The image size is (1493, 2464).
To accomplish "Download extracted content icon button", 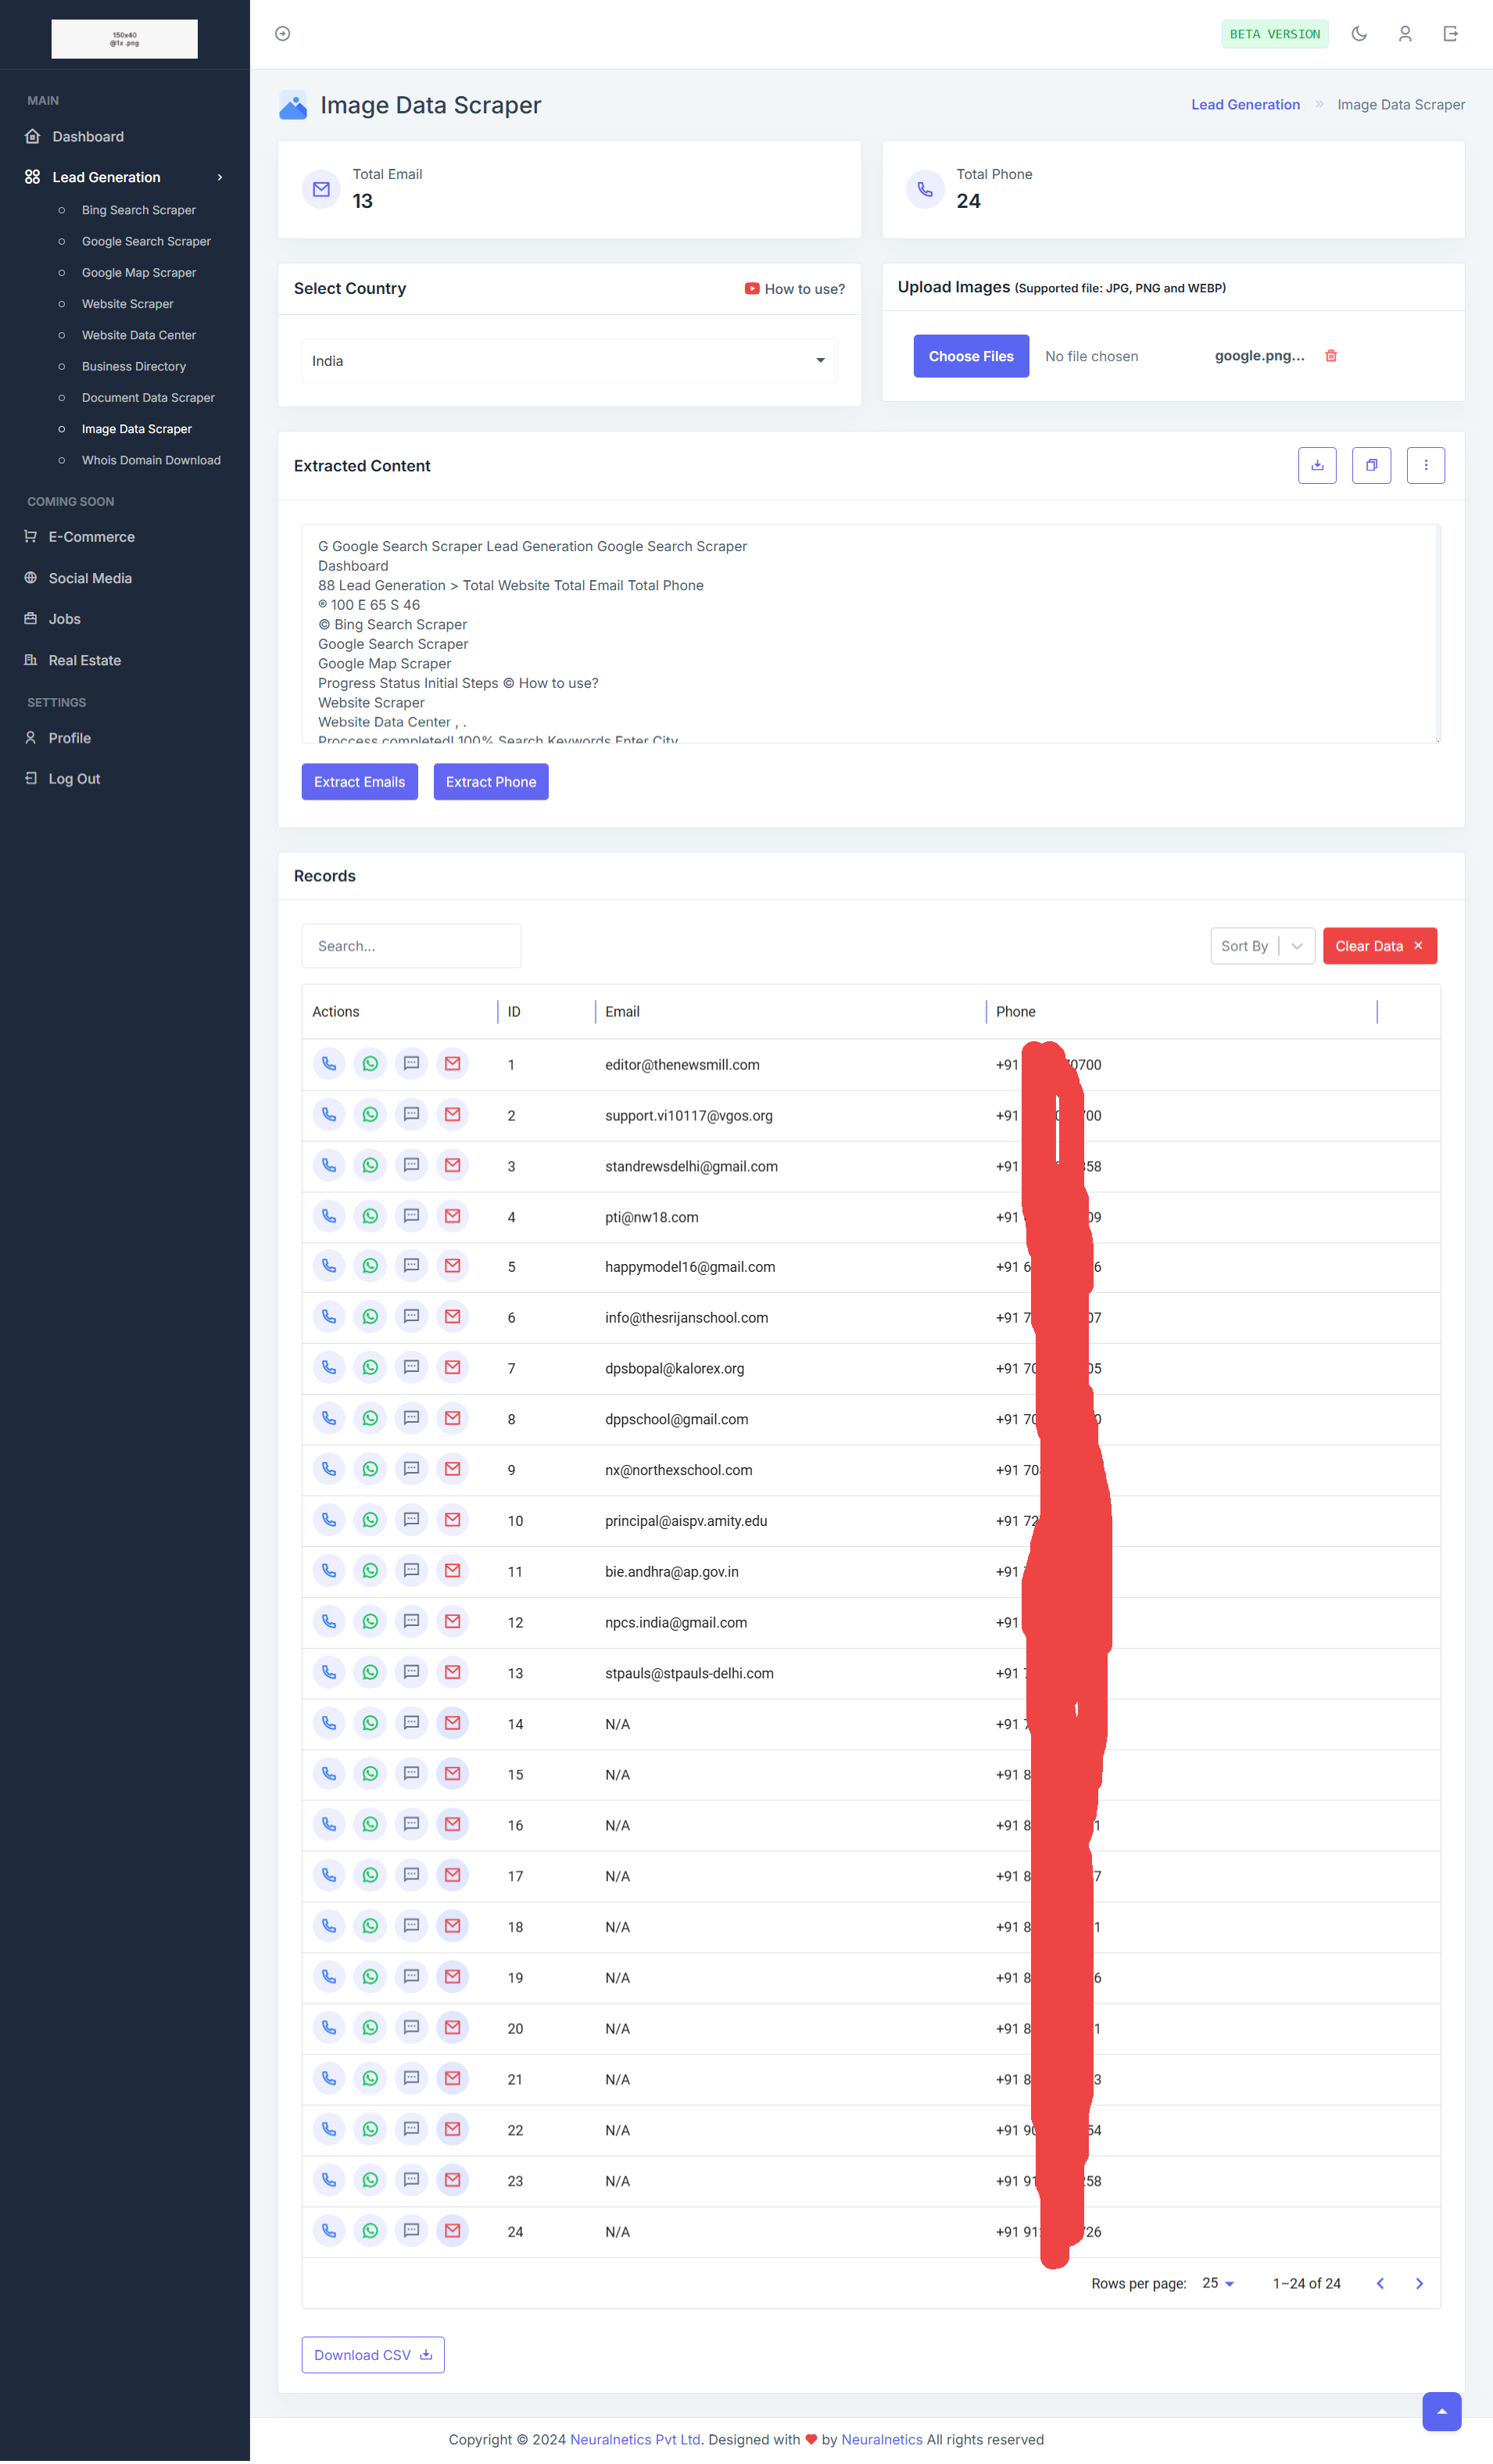I will pos(1317,465).
